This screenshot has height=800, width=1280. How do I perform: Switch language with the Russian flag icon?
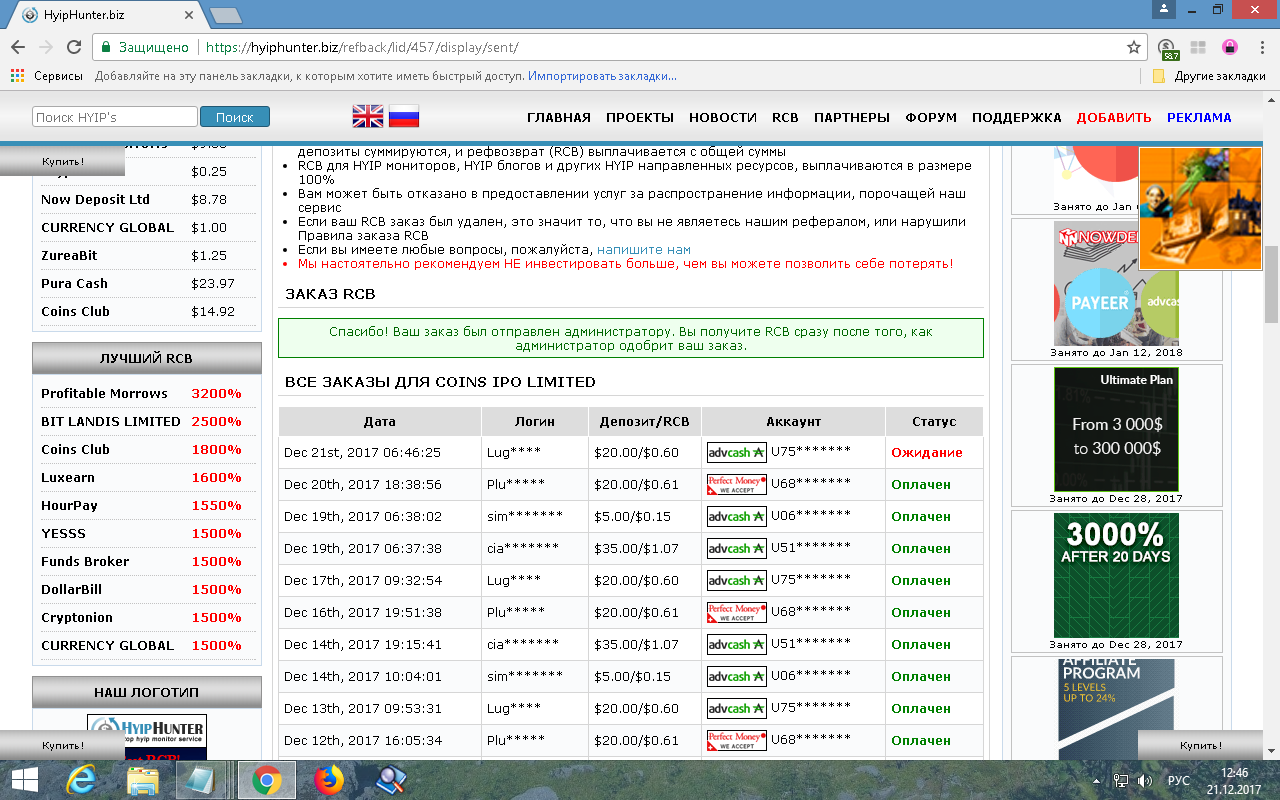(x=404, y=117)
